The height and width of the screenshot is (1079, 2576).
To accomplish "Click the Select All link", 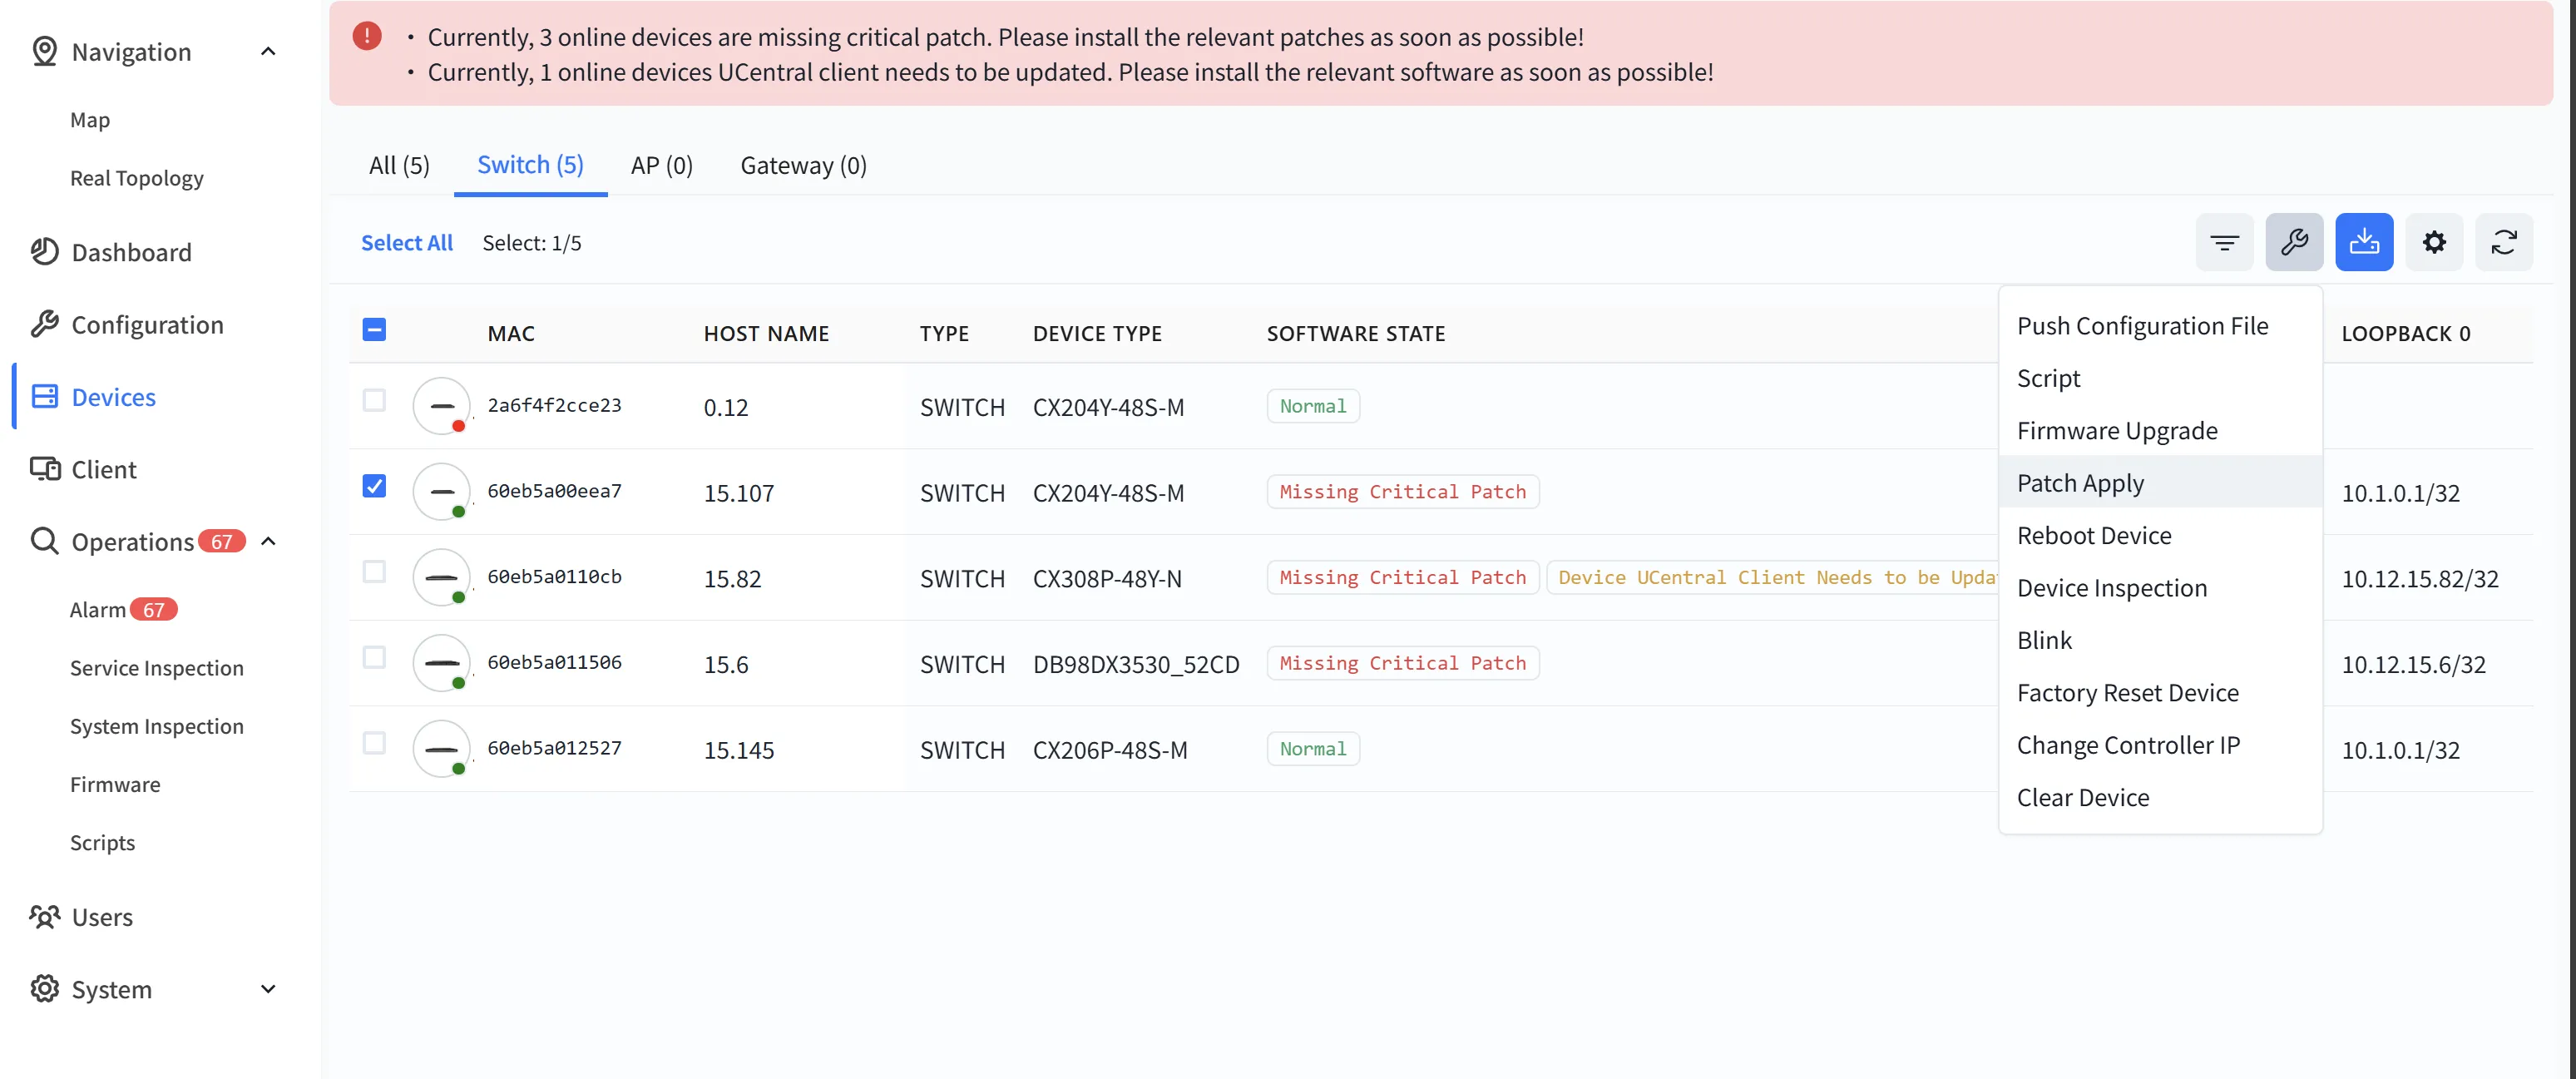I will click(x=407, y=242).
